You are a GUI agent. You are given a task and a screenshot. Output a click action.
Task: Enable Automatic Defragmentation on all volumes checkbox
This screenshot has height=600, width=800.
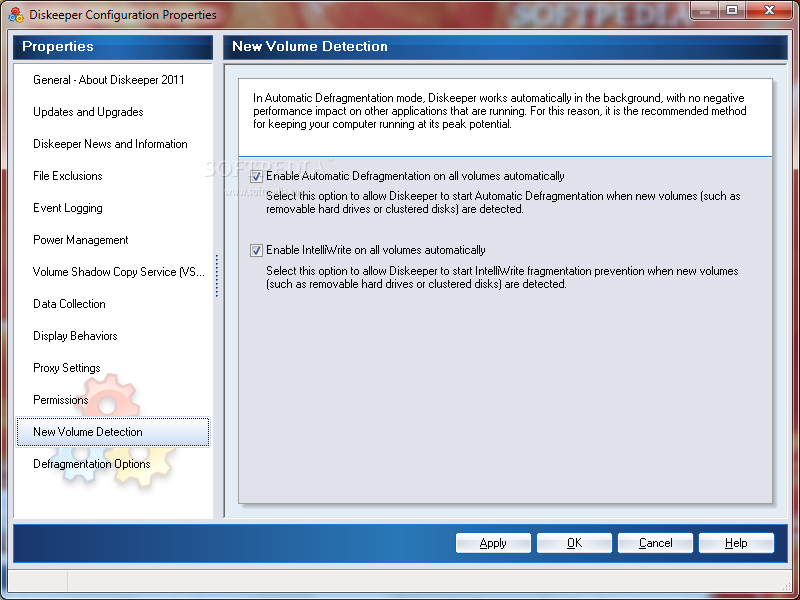(256, 177)
